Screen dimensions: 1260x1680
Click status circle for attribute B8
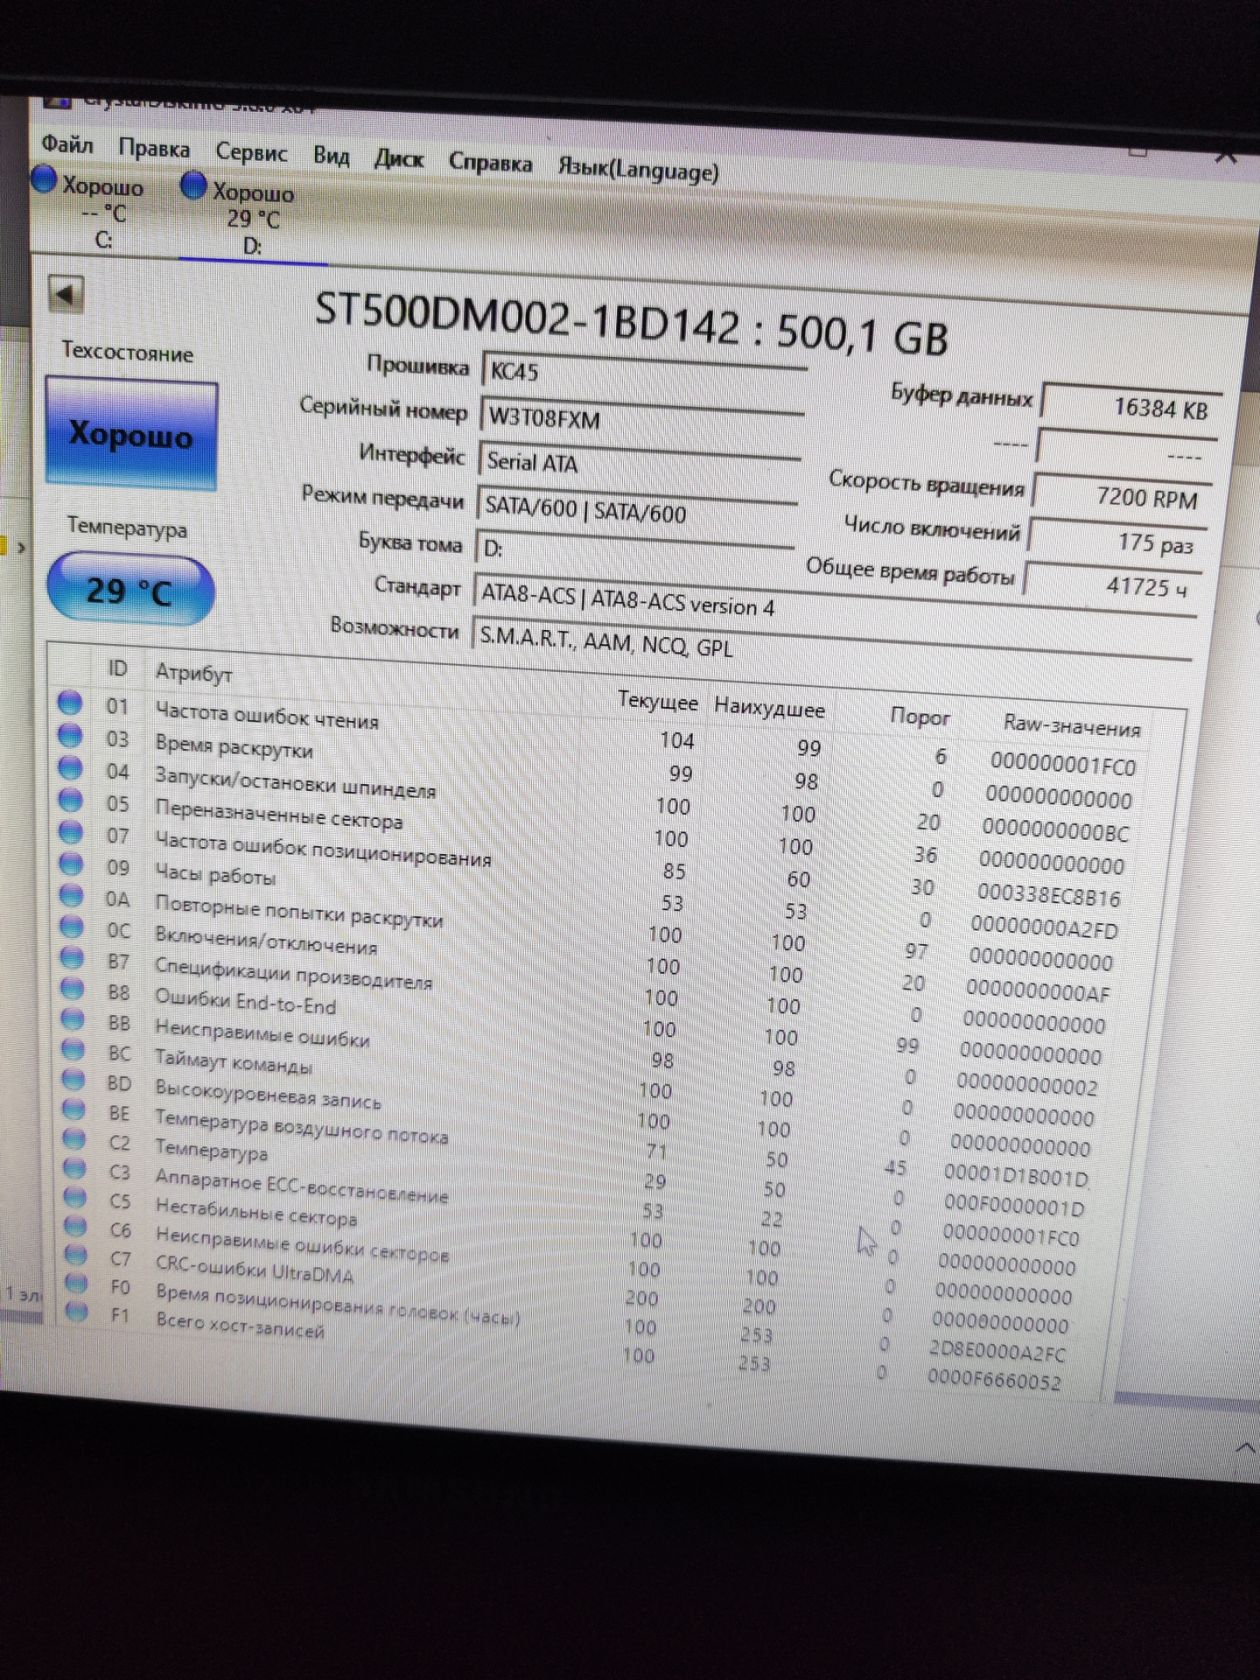tap(73, 989)
